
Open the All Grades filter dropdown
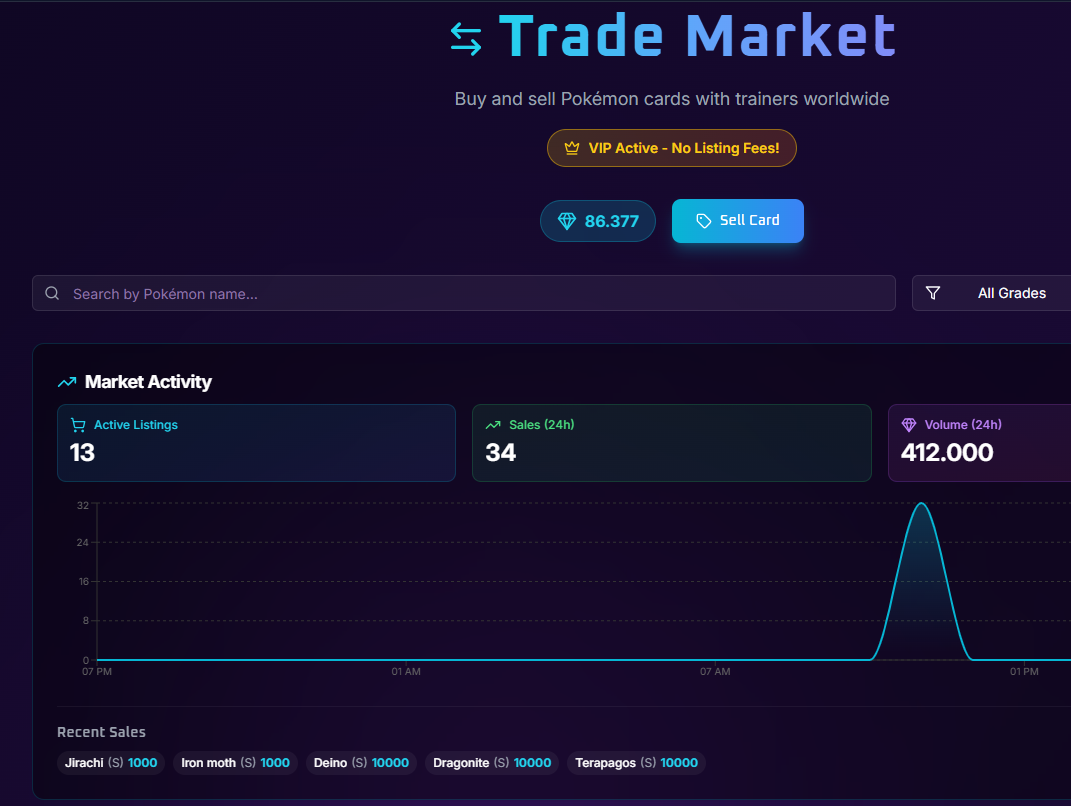(x=992, y=293)
